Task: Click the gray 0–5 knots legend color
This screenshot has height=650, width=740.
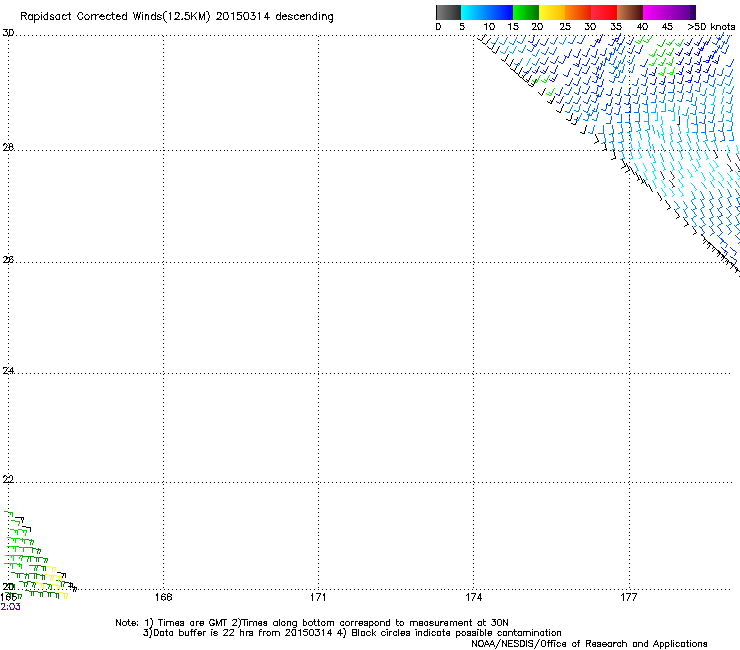Action: coord(448,12)
